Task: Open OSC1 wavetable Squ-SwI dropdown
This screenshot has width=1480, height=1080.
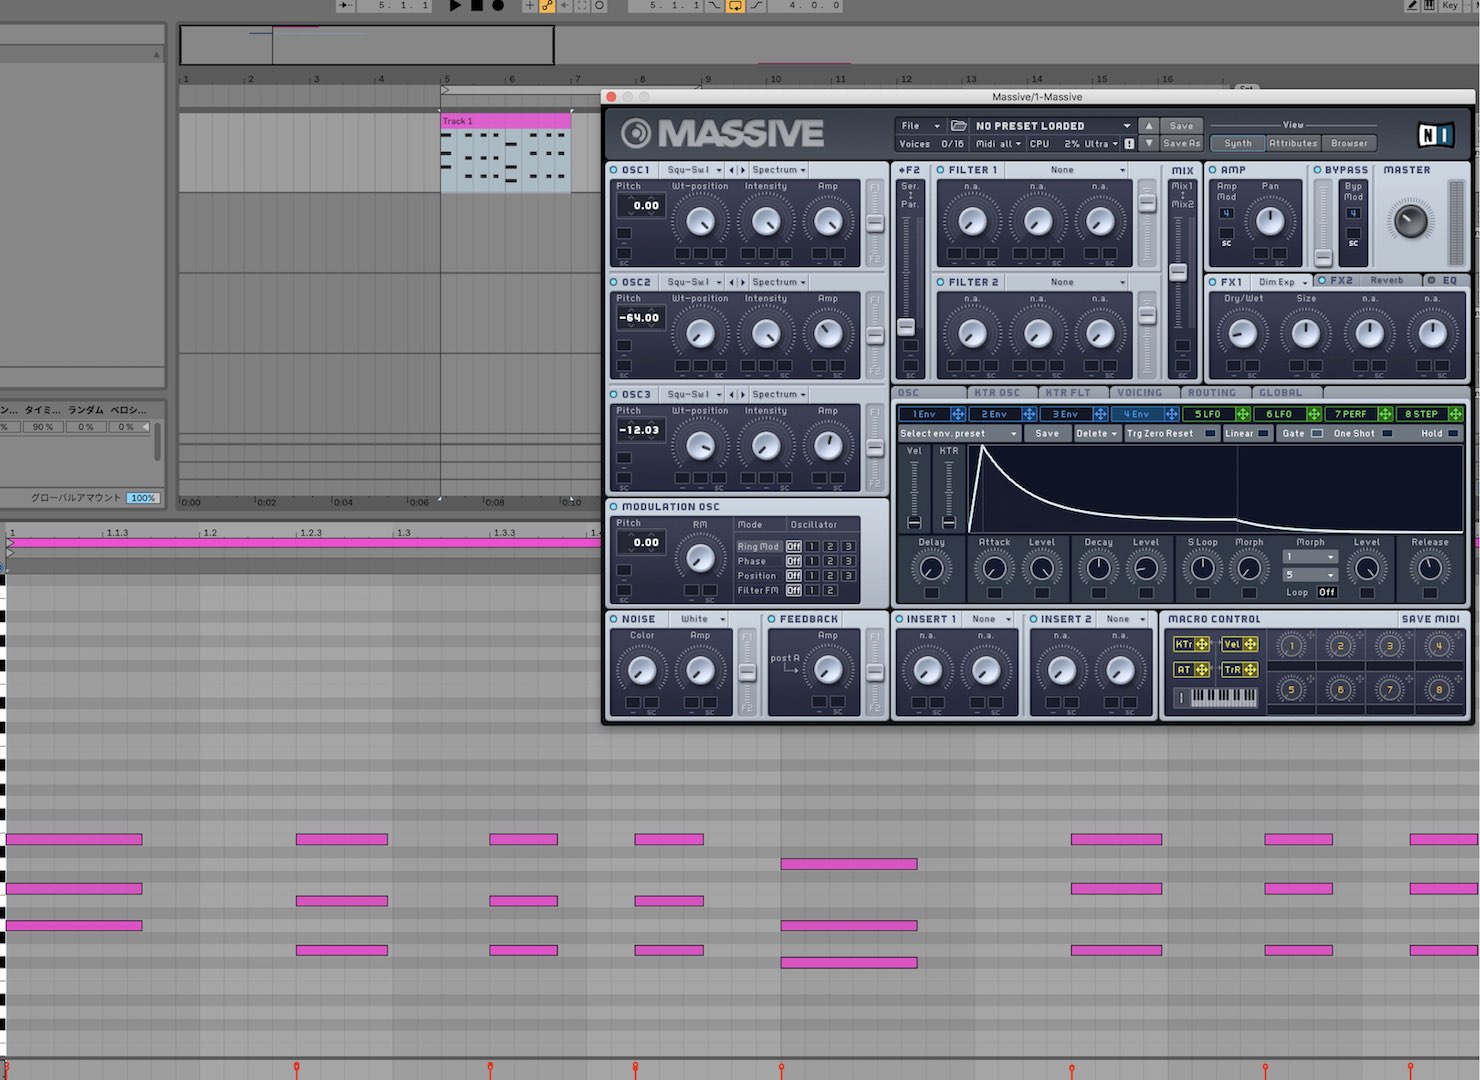Action: 694,170
